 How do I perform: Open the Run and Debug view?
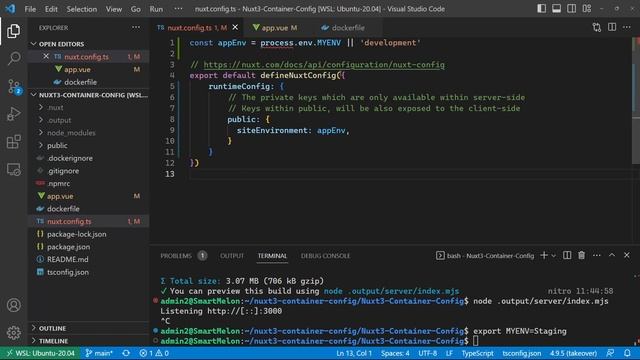tap(13, 114)
